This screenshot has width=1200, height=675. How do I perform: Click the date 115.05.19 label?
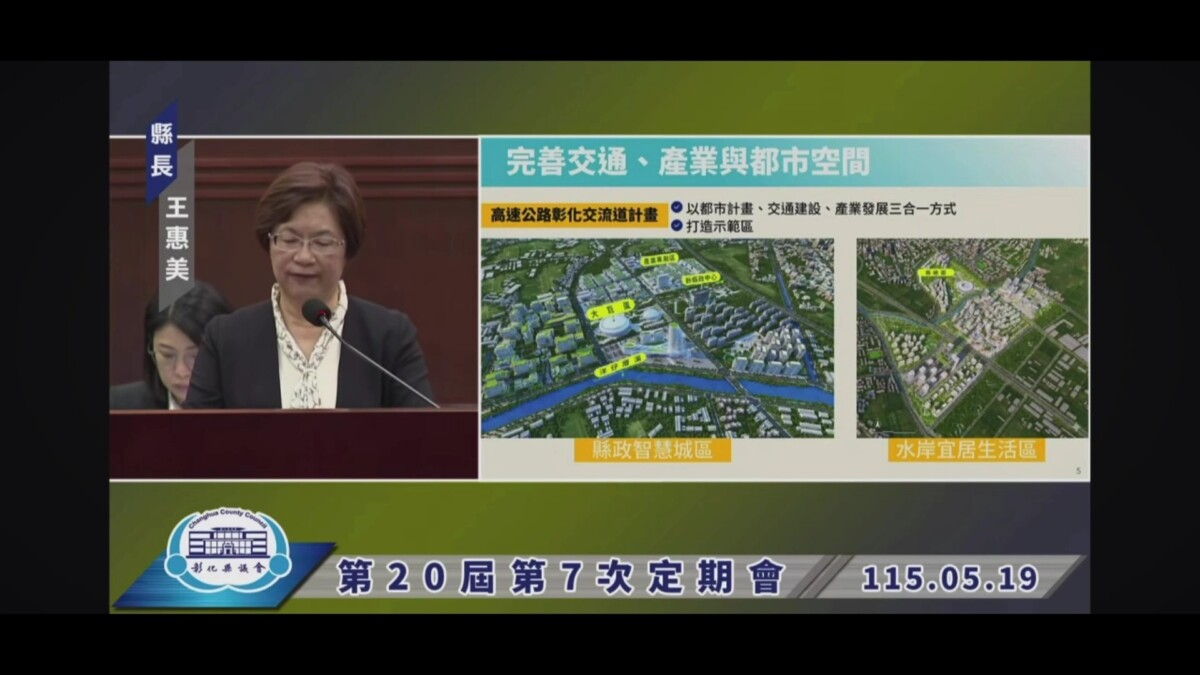coord(949,578)
